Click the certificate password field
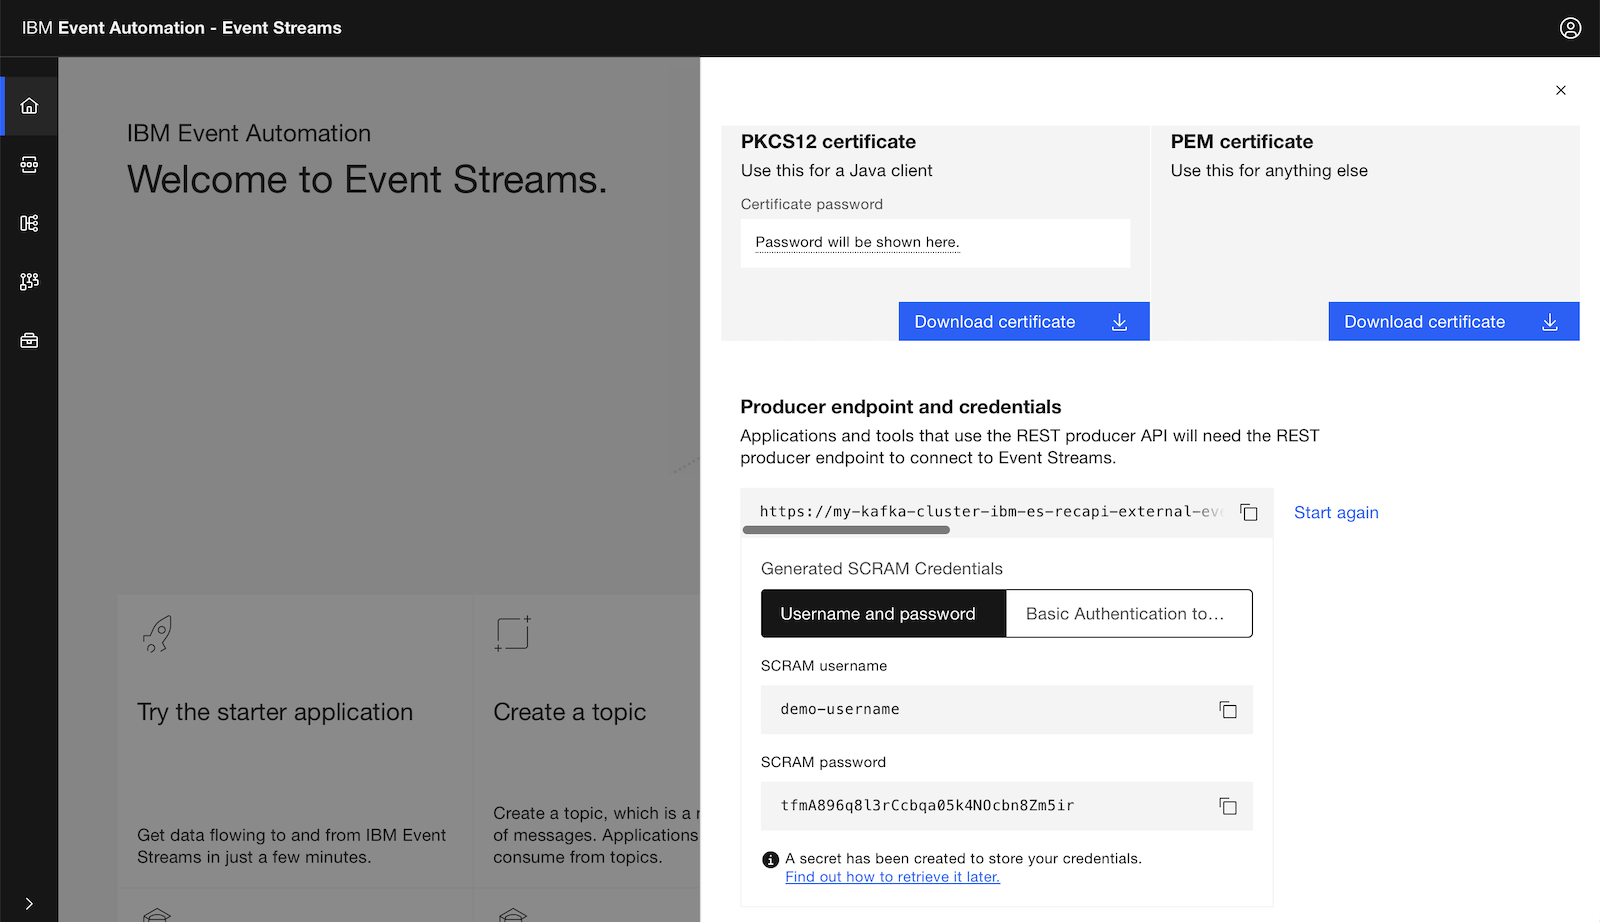This screenshot has width=1600, height=922. pyautogui.click(x=935, y=243)
